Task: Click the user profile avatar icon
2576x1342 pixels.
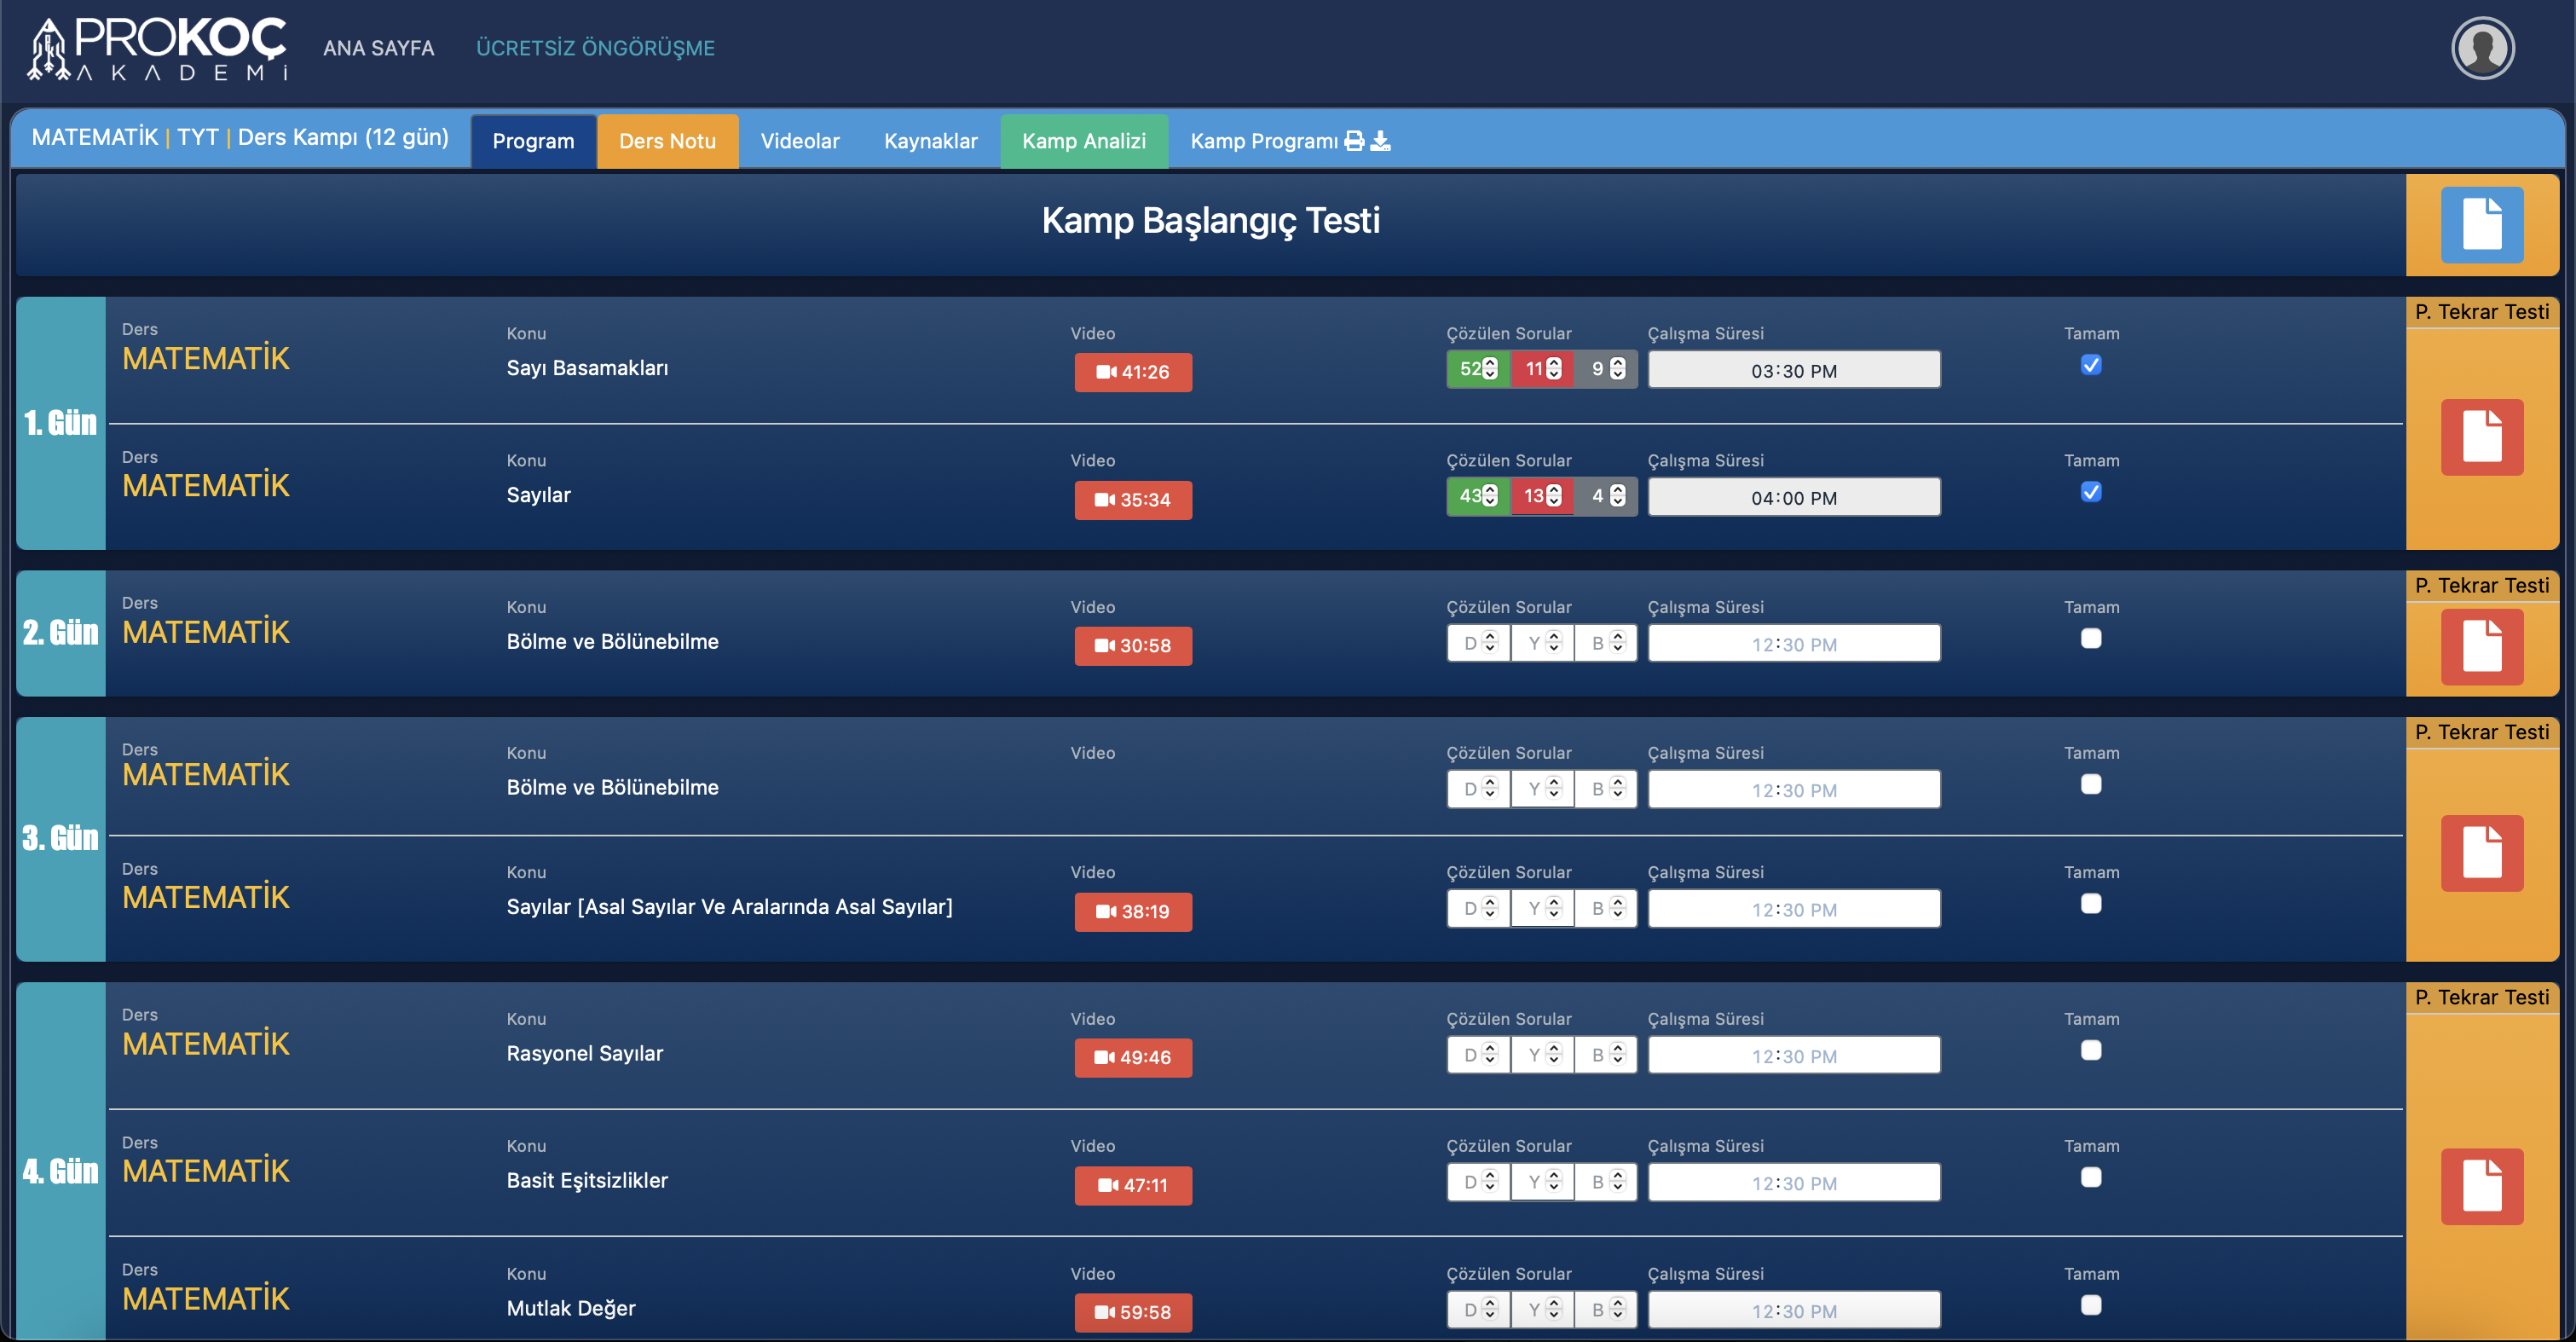Action: (2482, 48)
